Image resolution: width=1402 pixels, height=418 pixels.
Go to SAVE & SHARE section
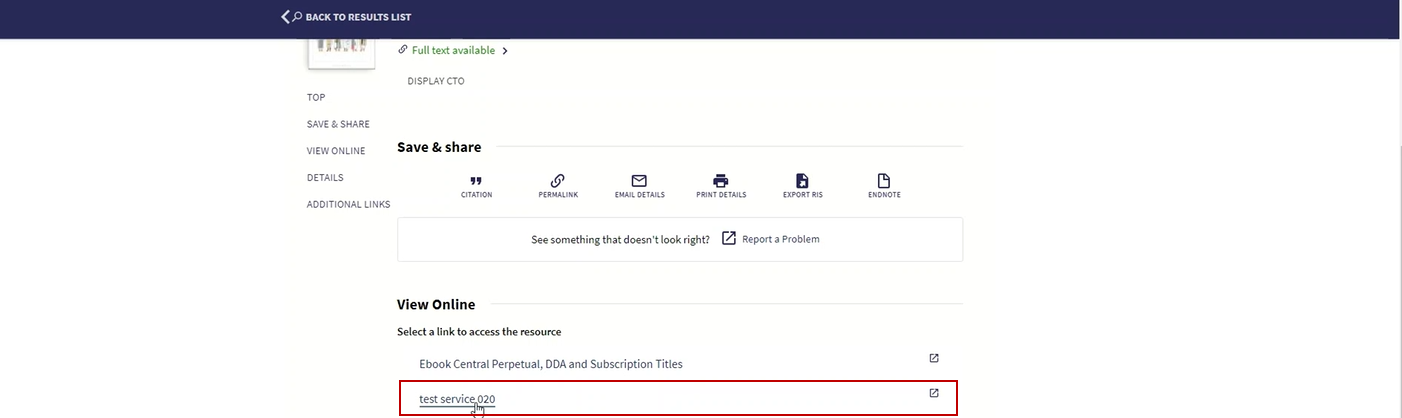(338, 124)
